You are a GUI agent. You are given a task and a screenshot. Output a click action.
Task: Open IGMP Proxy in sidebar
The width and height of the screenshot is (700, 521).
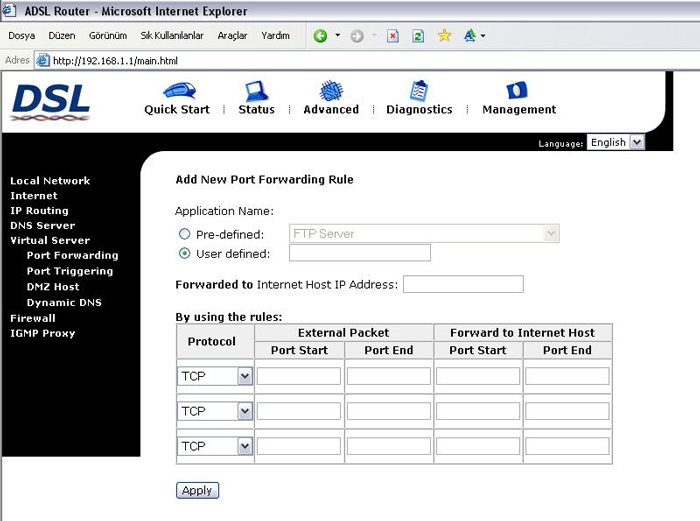coord(42,333)
